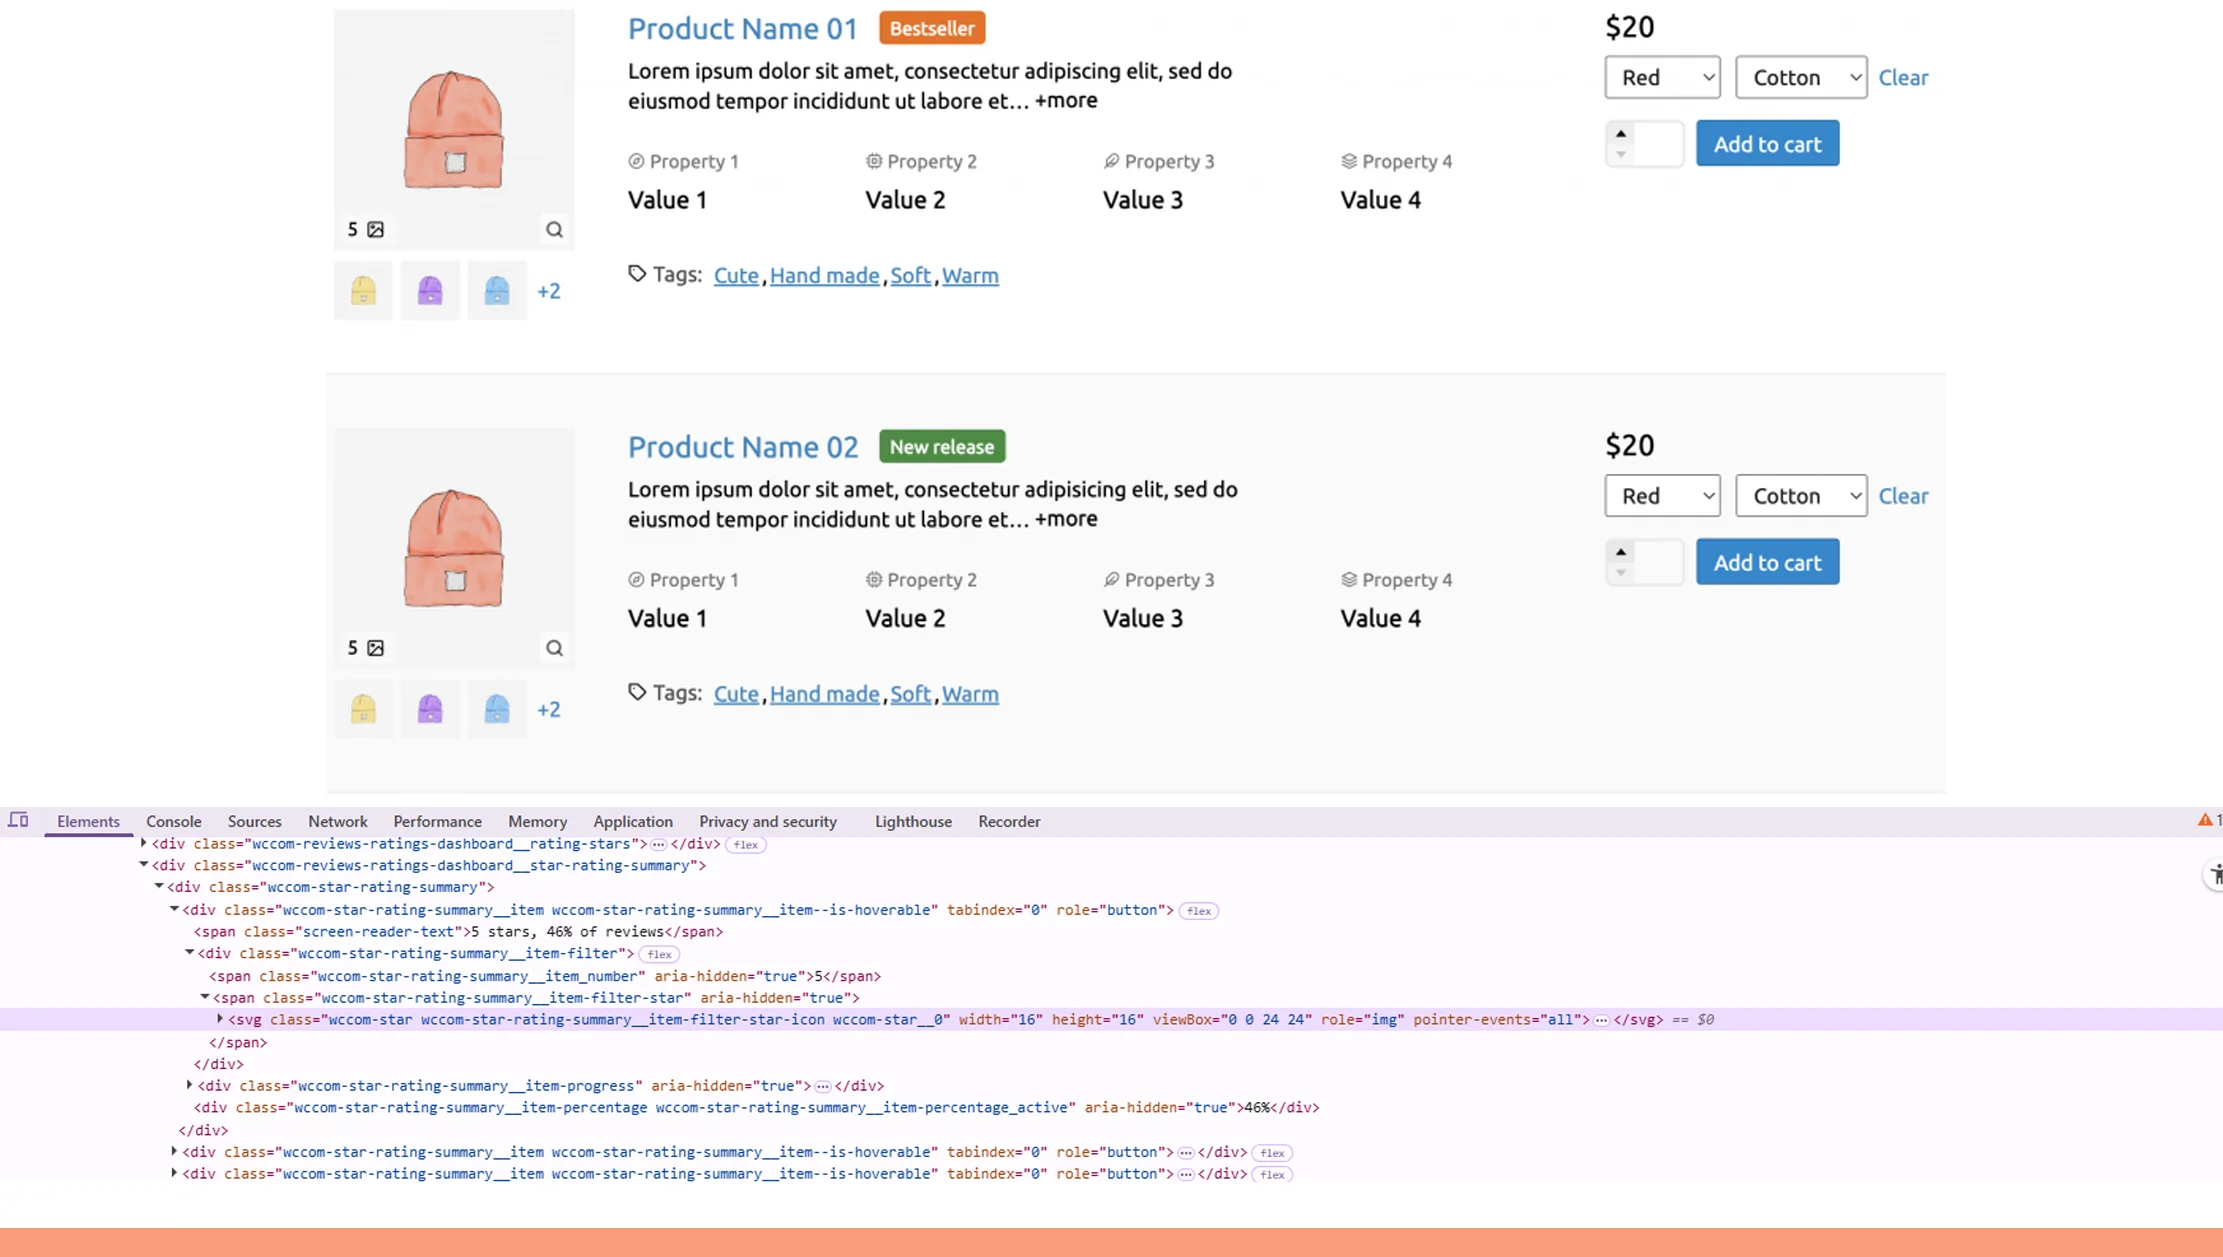The width and height of the screenshot is (2223, 1257).
Task: Select the purple beanie color thumbnail
Action: [429, 290]
